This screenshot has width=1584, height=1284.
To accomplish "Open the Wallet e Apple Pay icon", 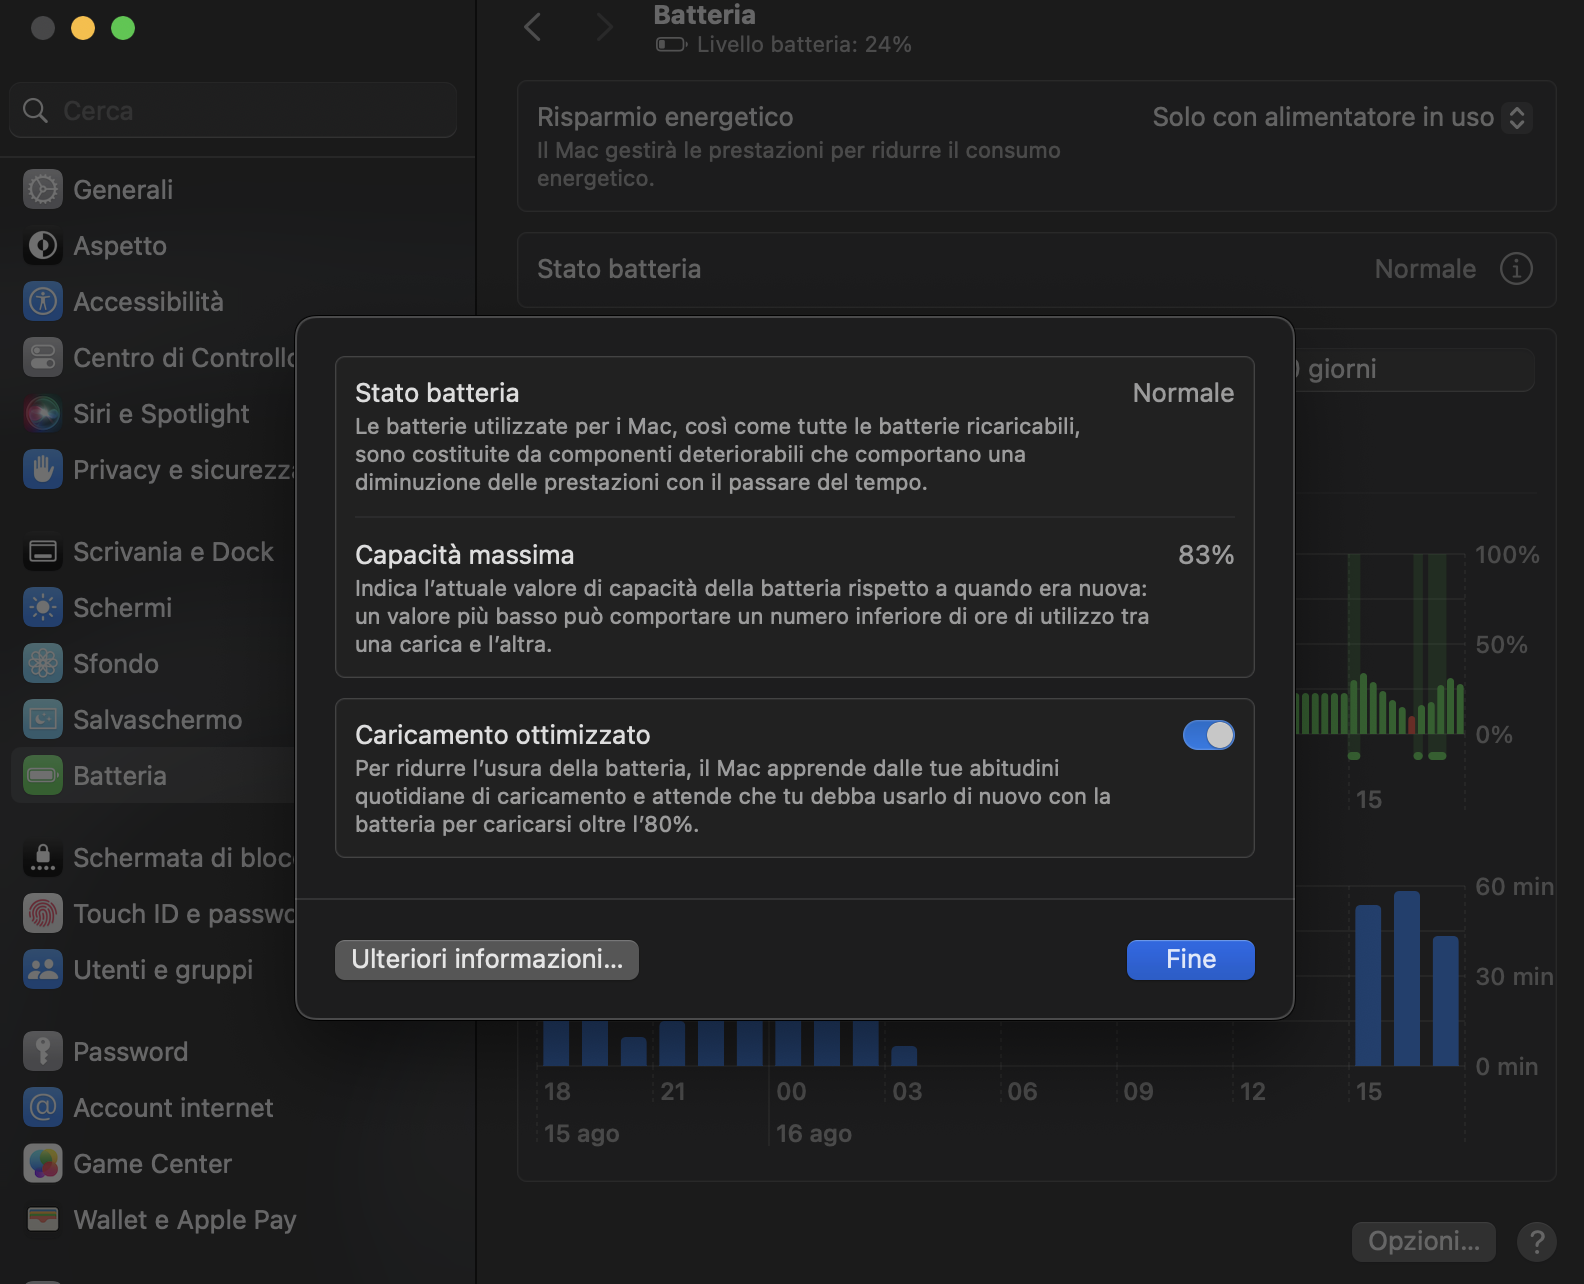I will 43,1220.
